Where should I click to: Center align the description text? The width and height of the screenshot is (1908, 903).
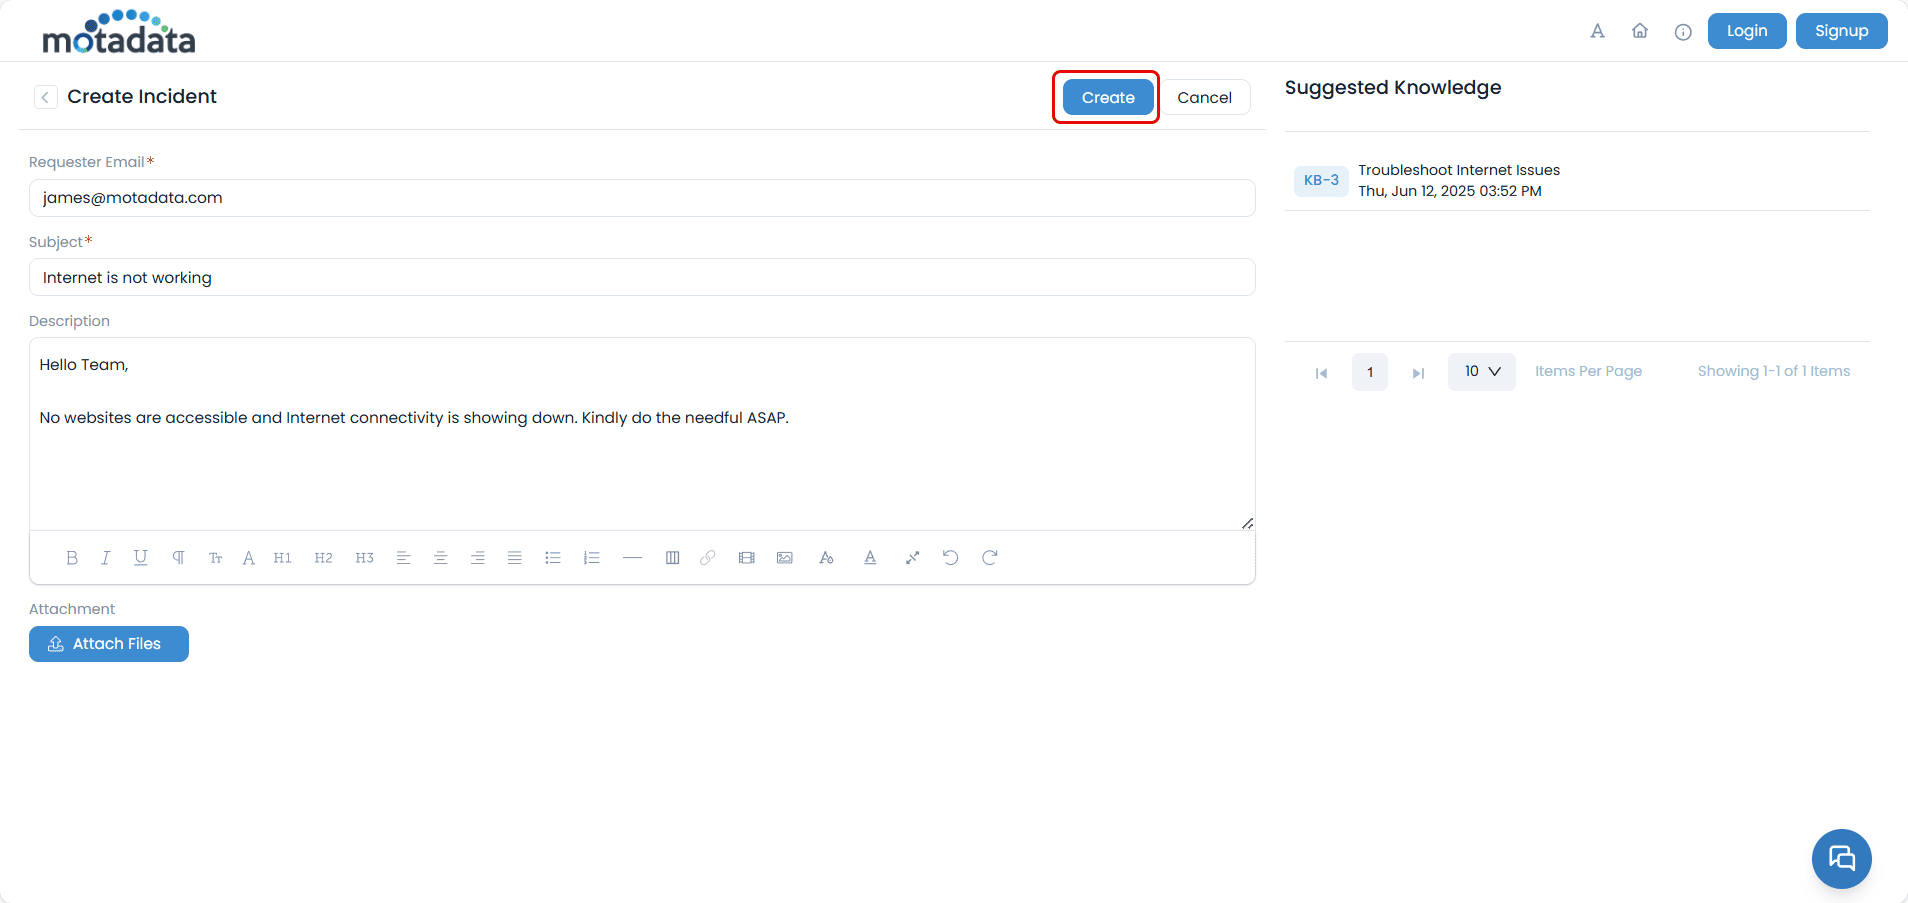pos(441,557)
